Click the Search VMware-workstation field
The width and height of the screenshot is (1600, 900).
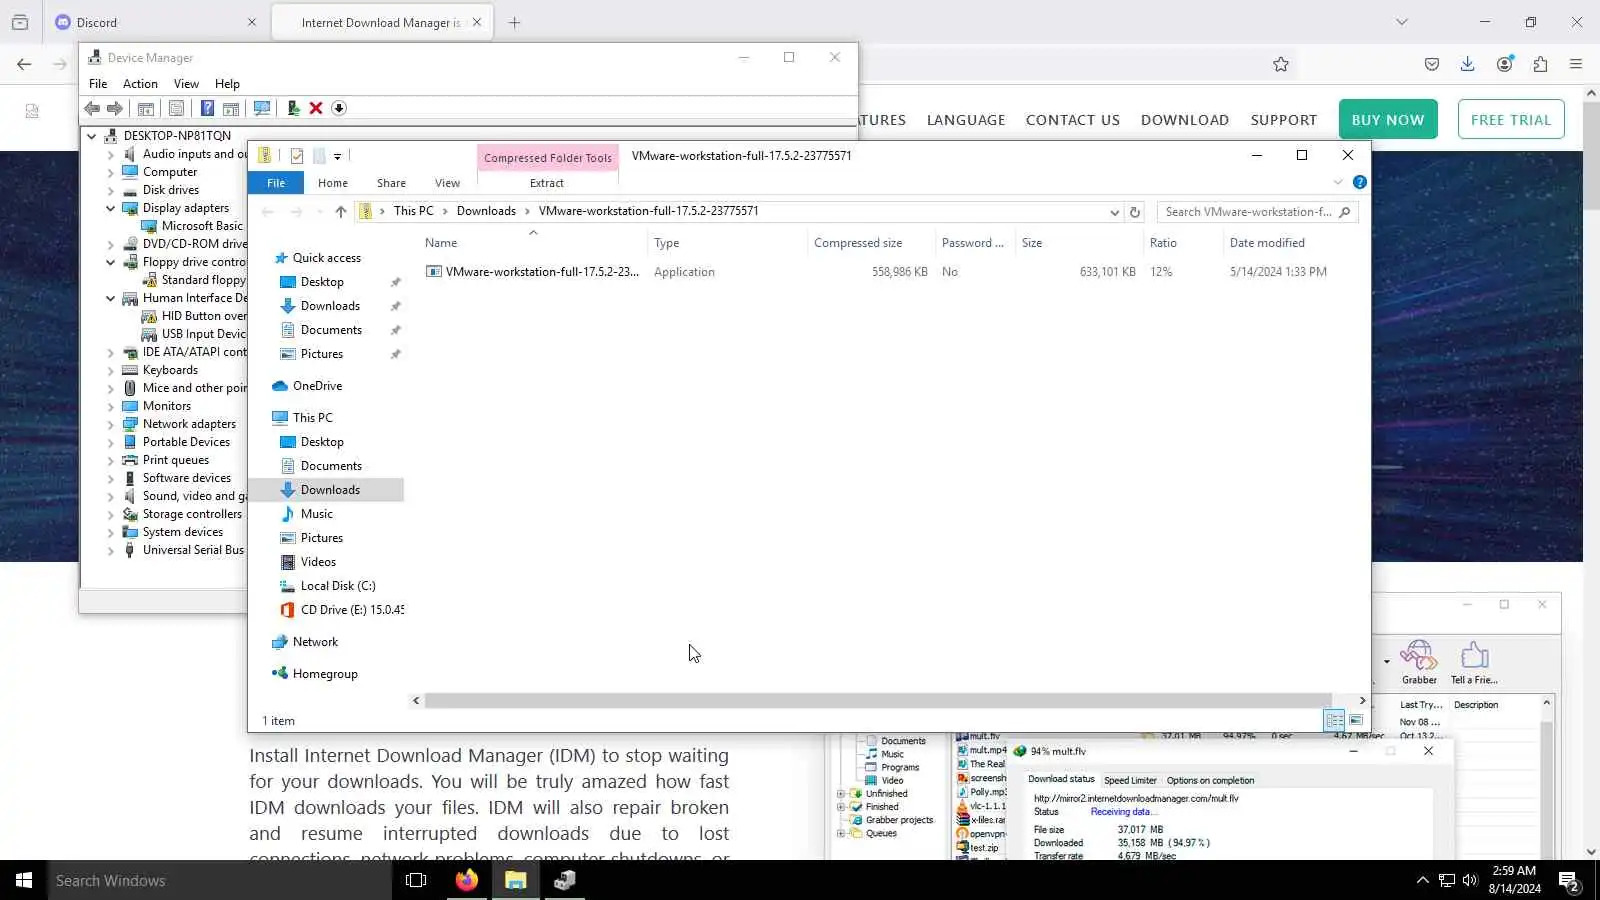pyautogui.click(x=1257, y=212)
